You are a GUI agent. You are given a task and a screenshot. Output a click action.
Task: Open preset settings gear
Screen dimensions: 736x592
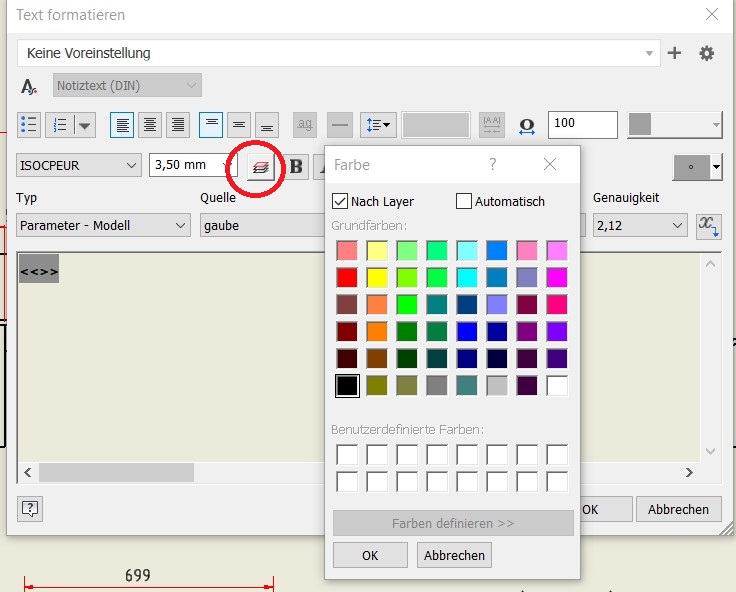[x=706, y=53]
